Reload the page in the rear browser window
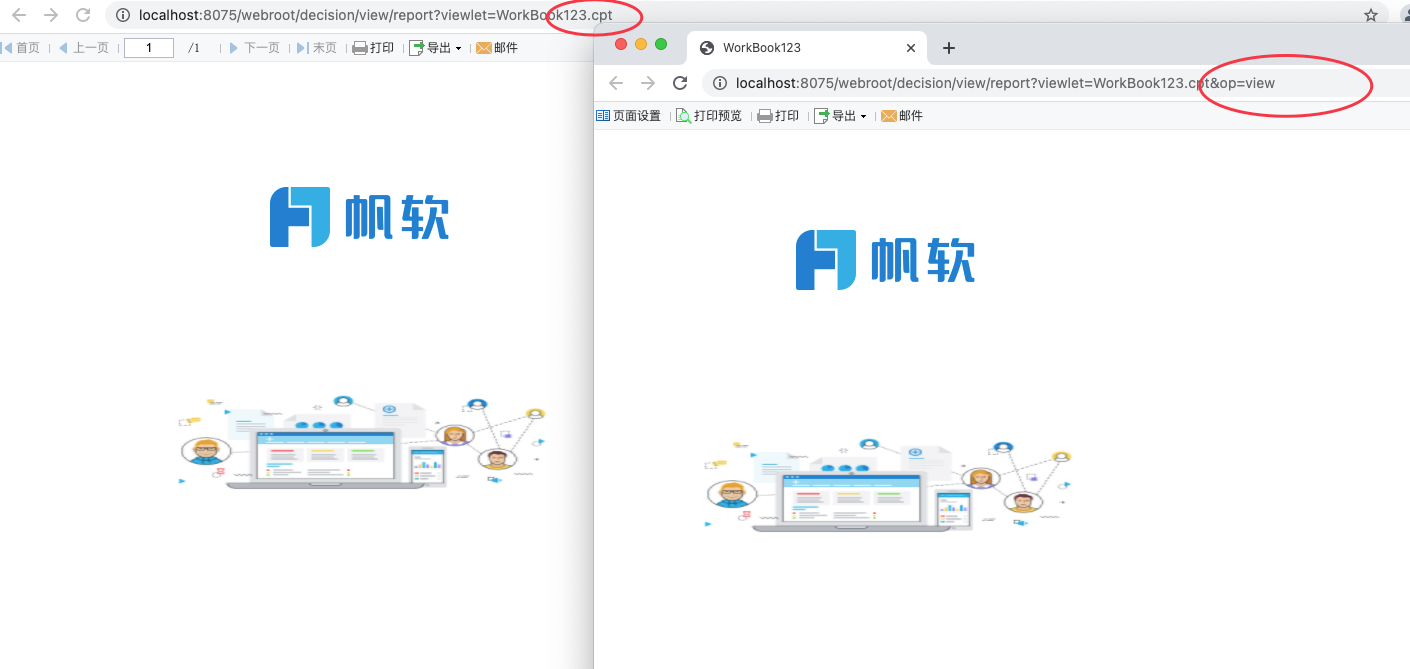 (83, 16)
